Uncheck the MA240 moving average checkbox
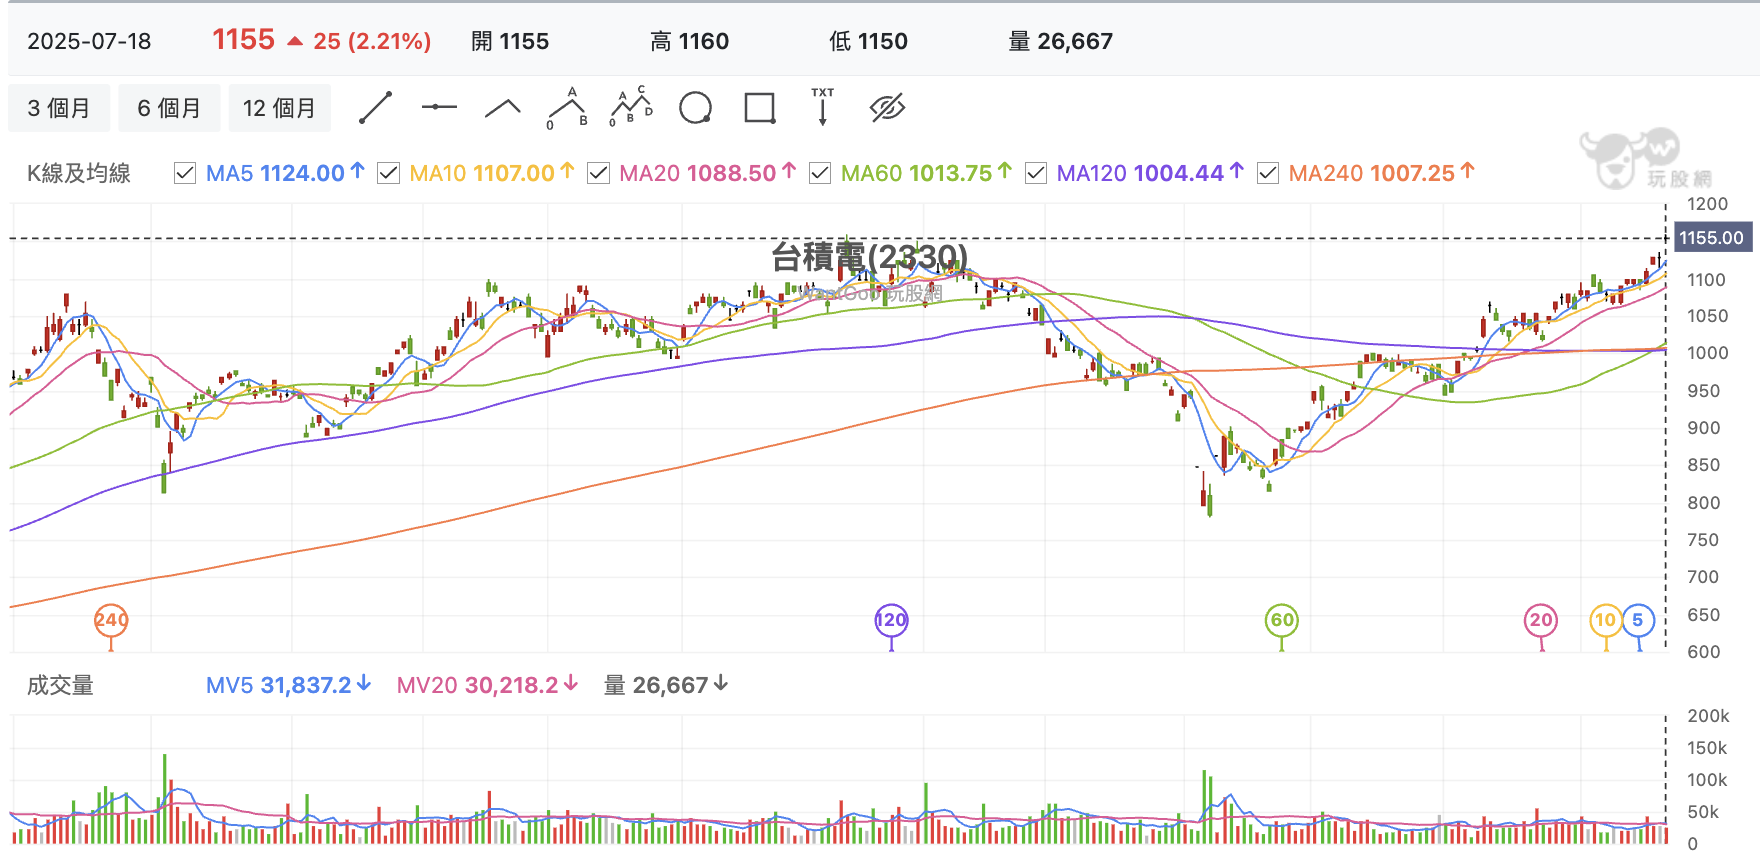The height and width of the screenshot is (860, 1760). pos(1268,173)
